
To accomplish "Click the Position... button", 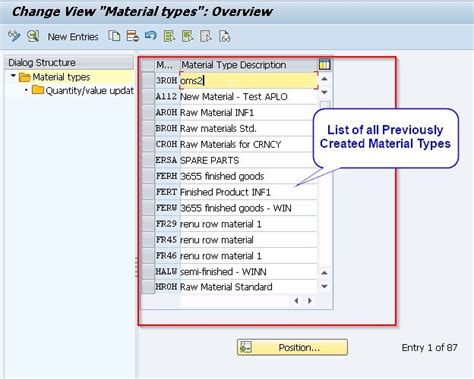I will coord(292,347).
